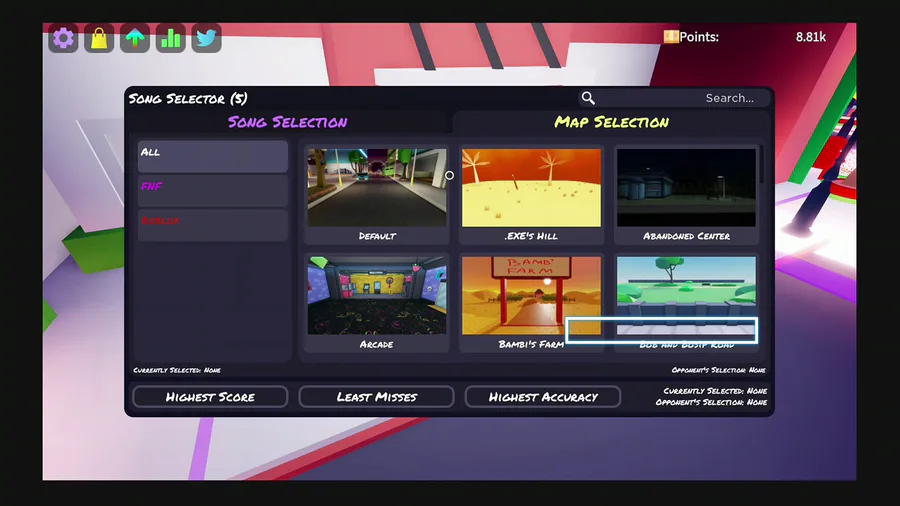Switch to the Song Selection tab
Viewport: 900px width, 506px height.
click(x=288, y=122)
